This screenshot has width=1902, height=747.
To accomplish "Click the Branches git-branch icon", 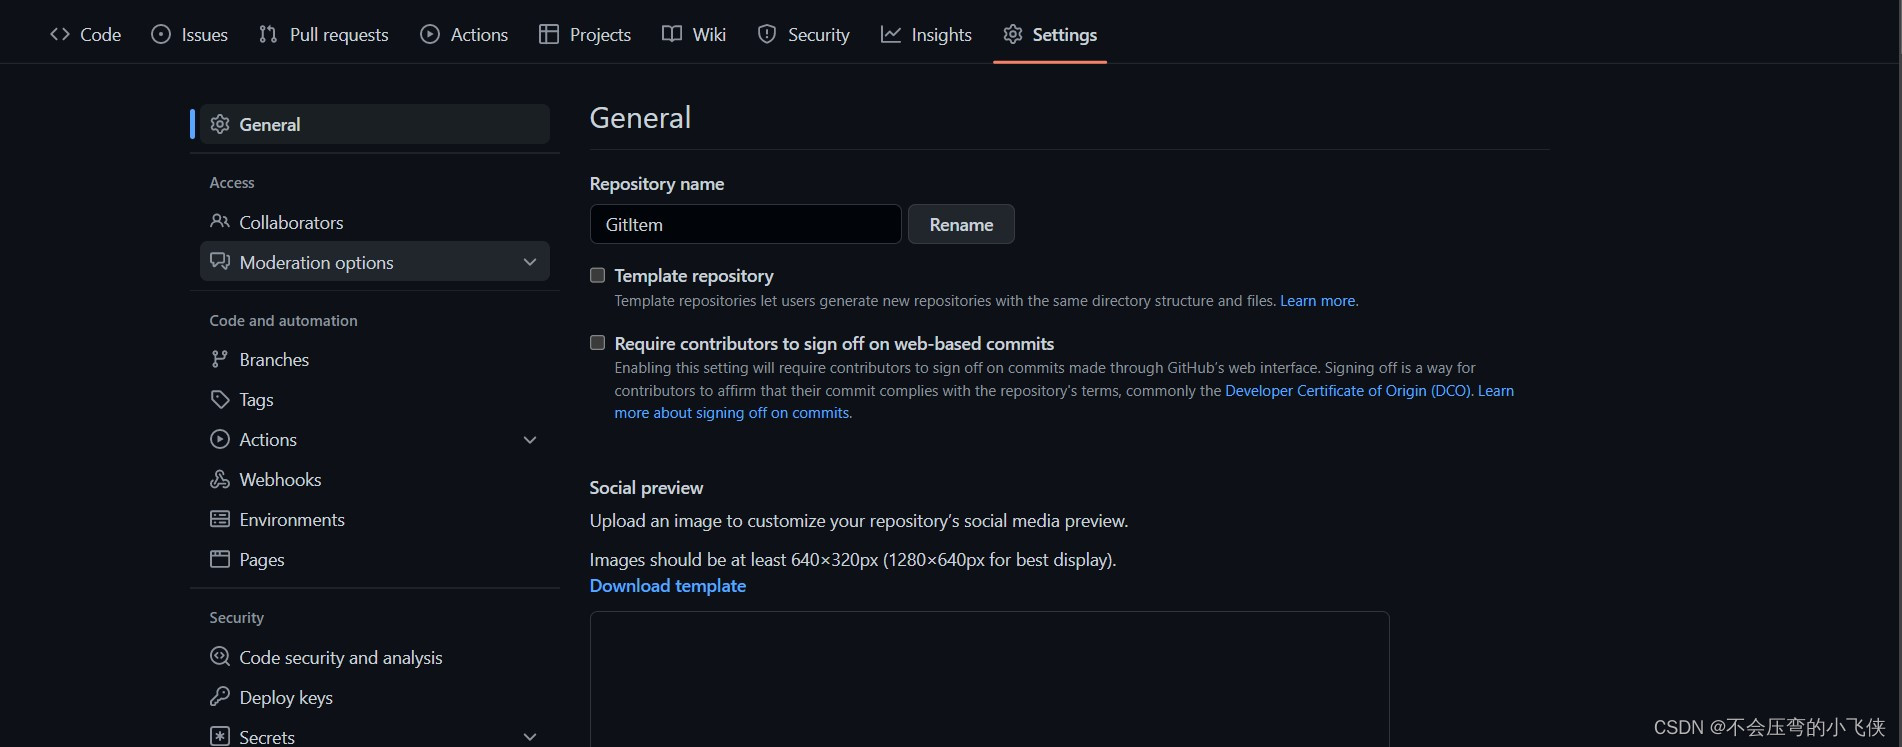I will click(x=220, y=359).
